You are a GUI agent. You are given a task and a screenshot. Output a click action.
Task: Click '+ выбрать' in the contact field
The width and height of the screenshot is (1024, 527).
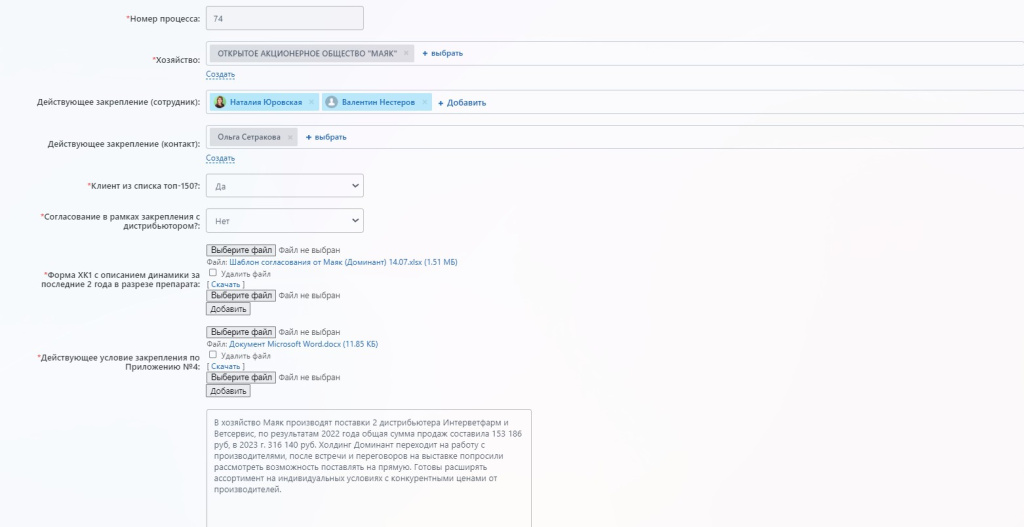tap(326, 137)
